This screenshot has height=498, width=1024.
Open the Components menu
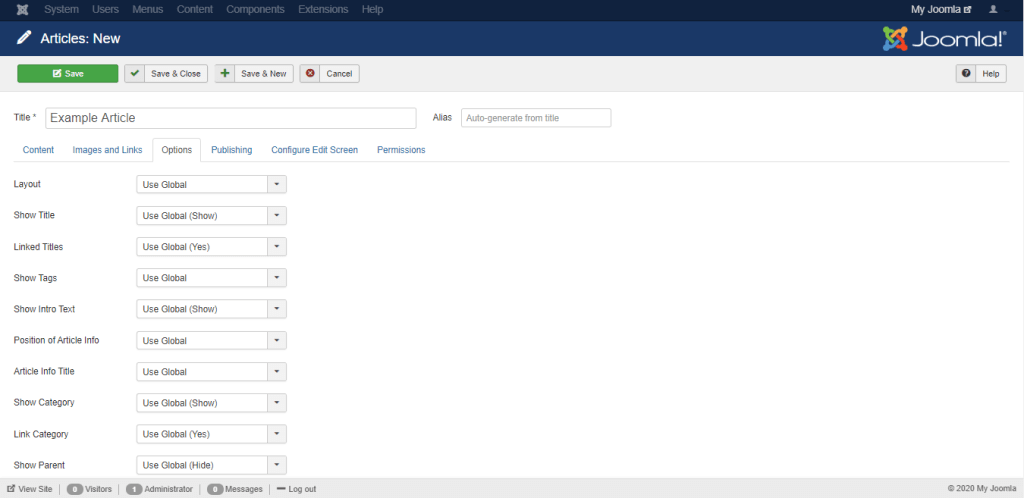pos(255,10)
